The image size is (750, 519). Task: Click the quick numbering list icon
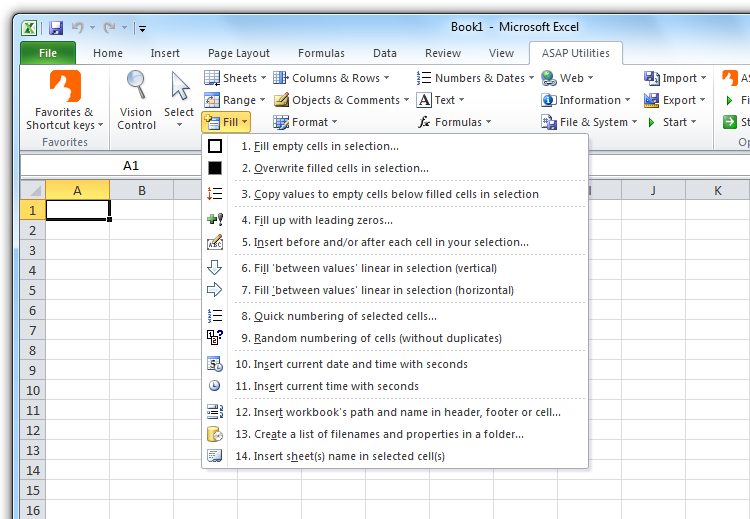pyautogui.click(x=215, y=316)
